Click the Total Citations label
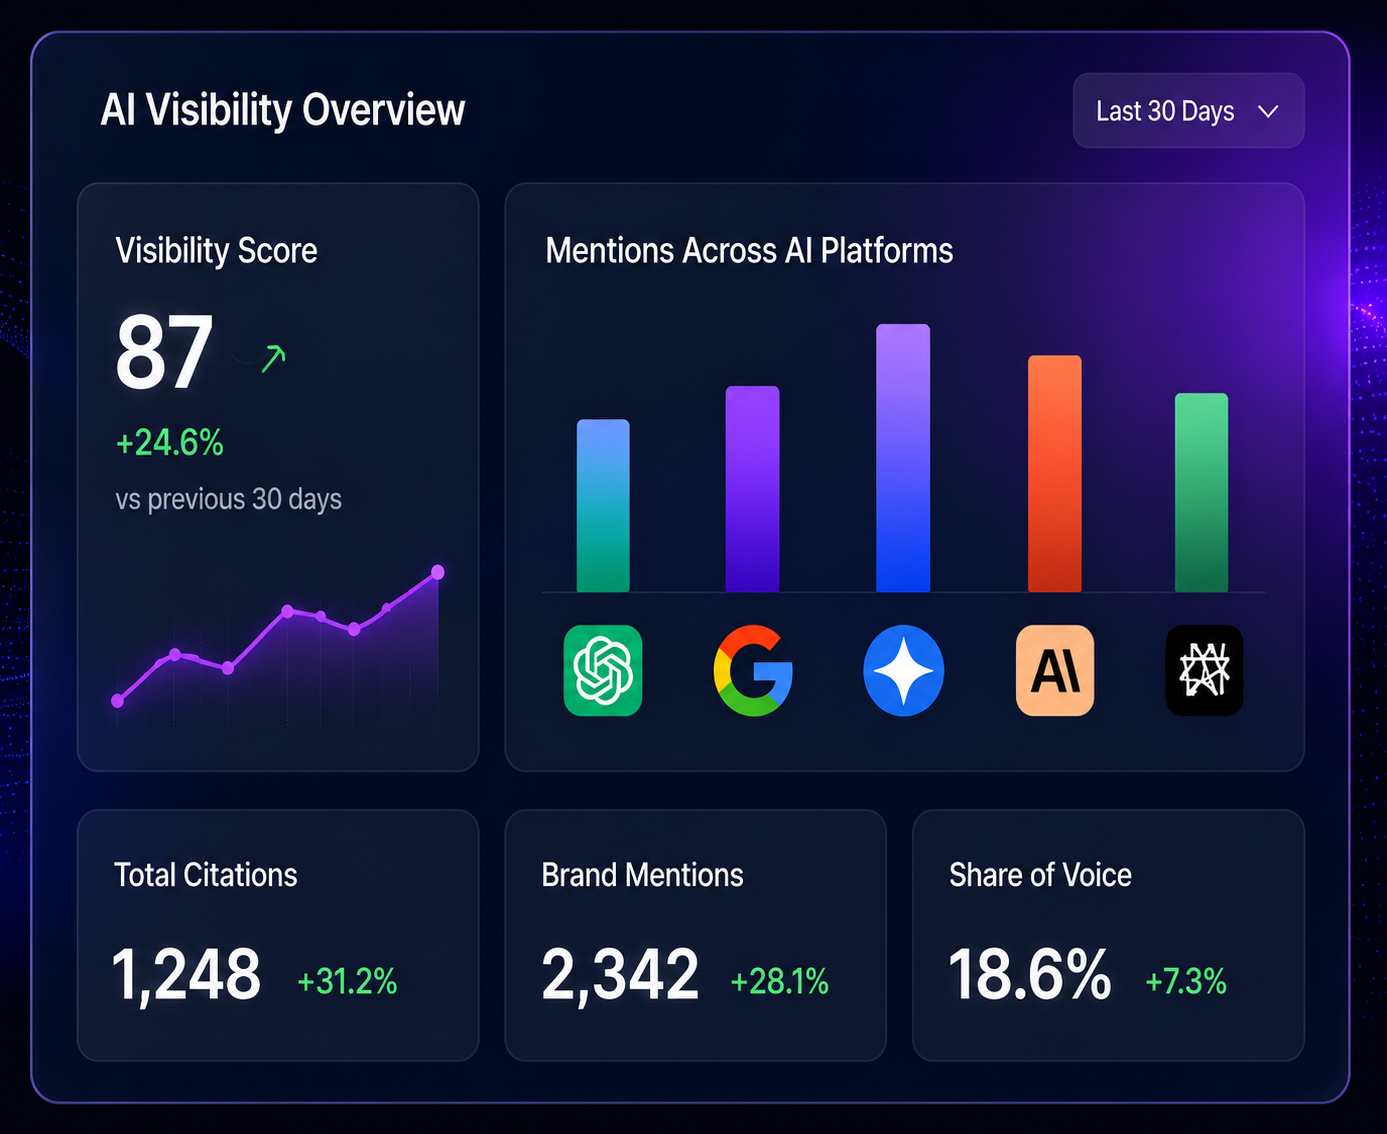Screen dimensions: 1387x1134 point(206,875)
